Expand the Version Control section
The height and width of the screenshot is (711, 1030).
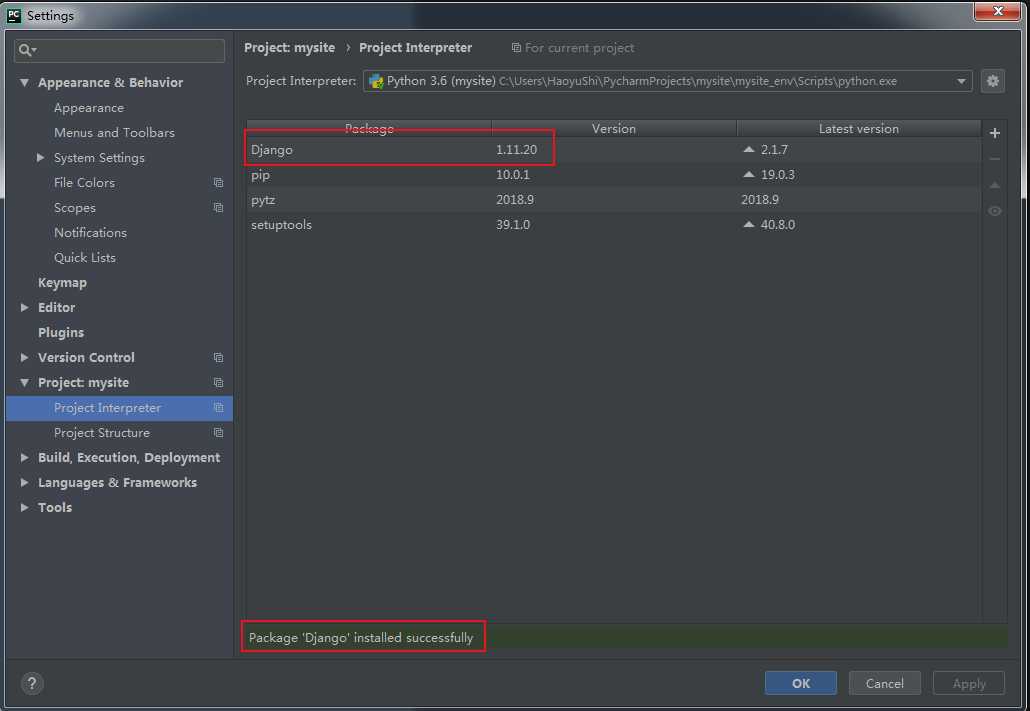[x=24, y=357]
